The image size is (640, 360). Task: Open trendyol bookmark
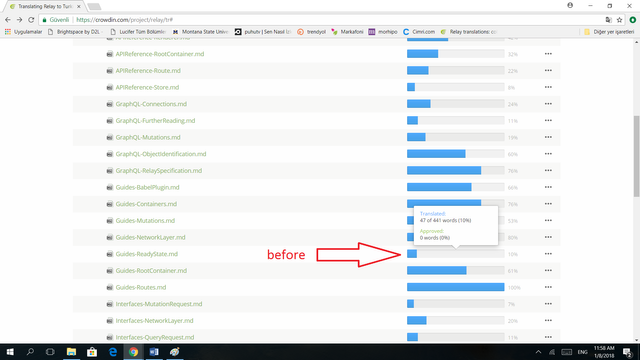click(x=311, y=31)
